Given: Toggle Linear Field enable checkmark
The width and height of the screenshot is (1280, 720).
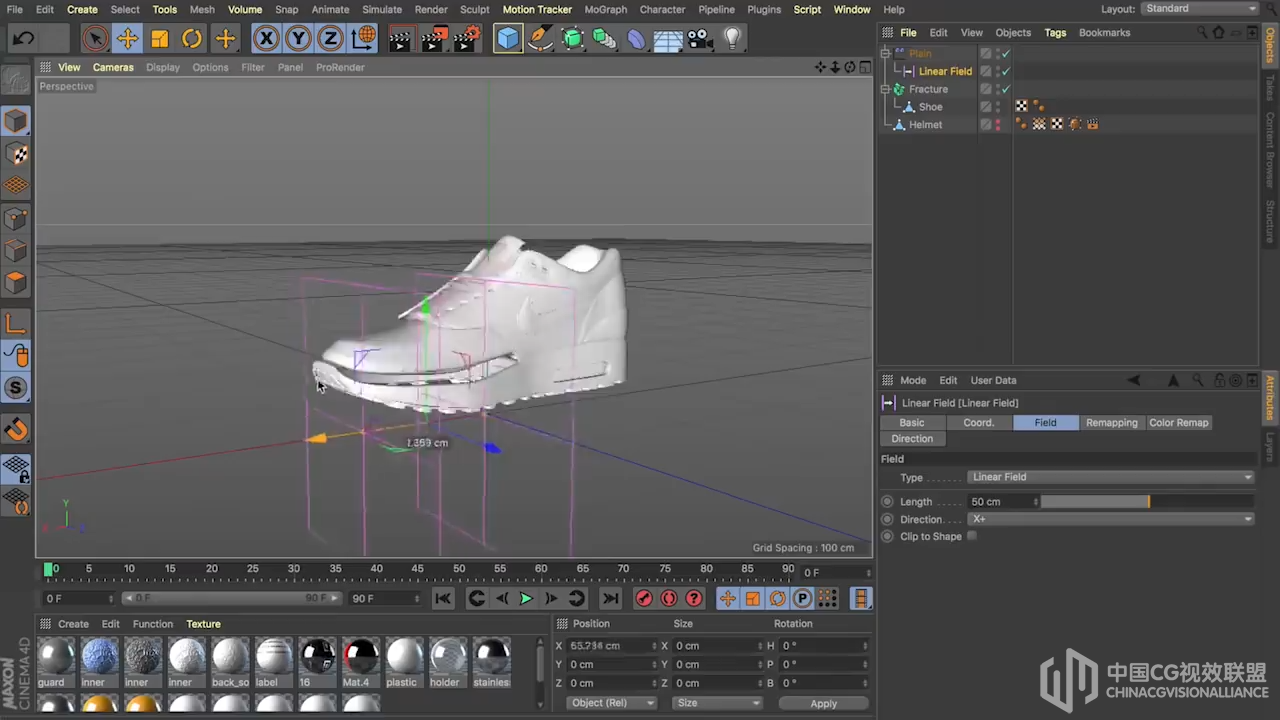Looking at the screenshot, I should (1006, 71).
